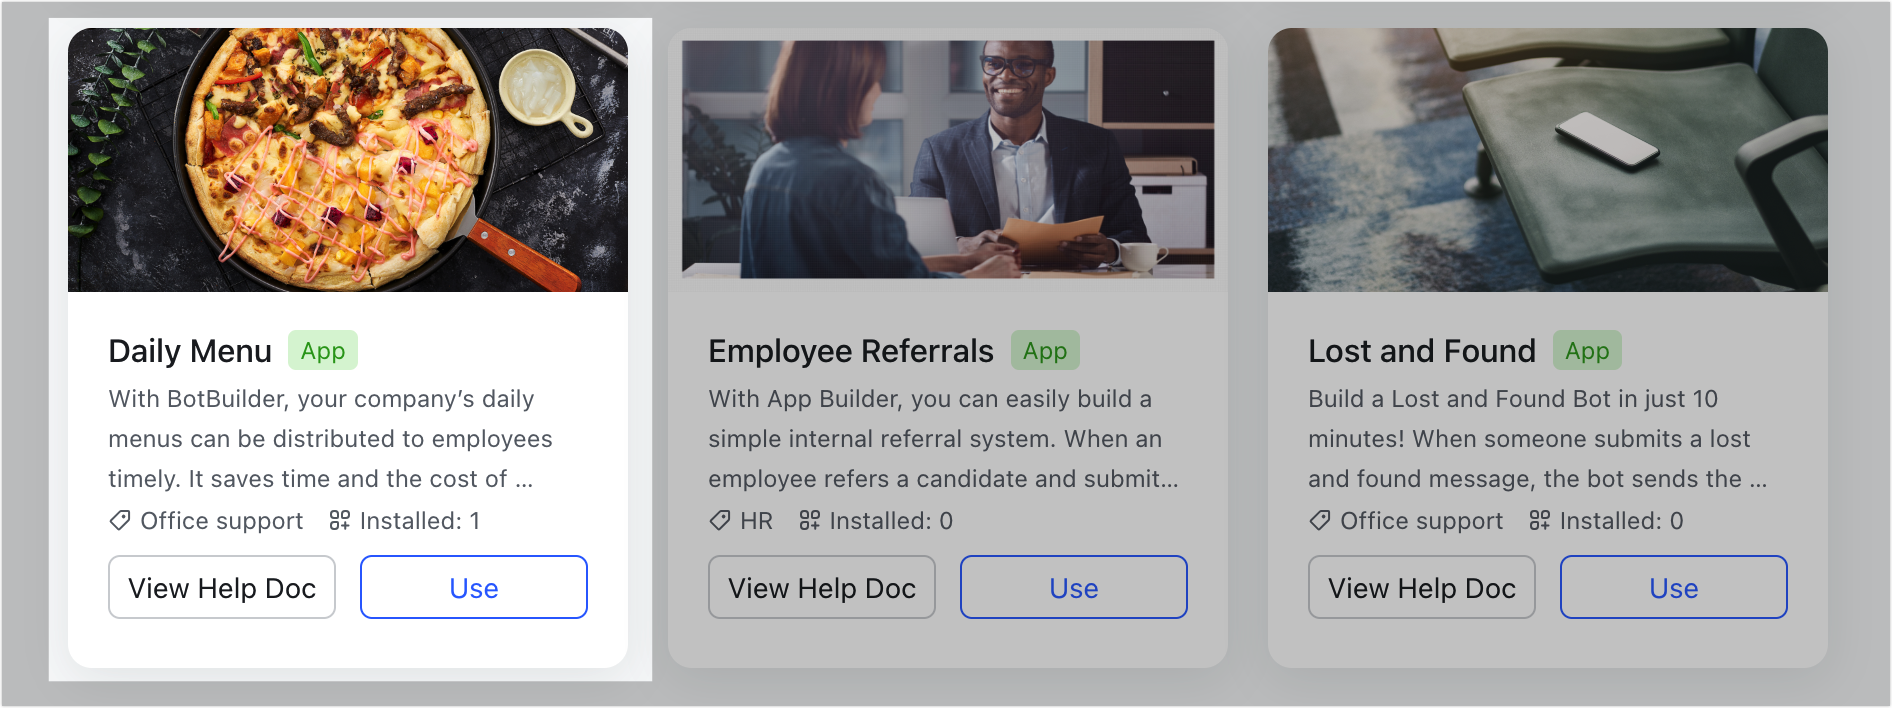
Task: Open View Help Doc for Employee Referrals
Action: click(822, 588)
